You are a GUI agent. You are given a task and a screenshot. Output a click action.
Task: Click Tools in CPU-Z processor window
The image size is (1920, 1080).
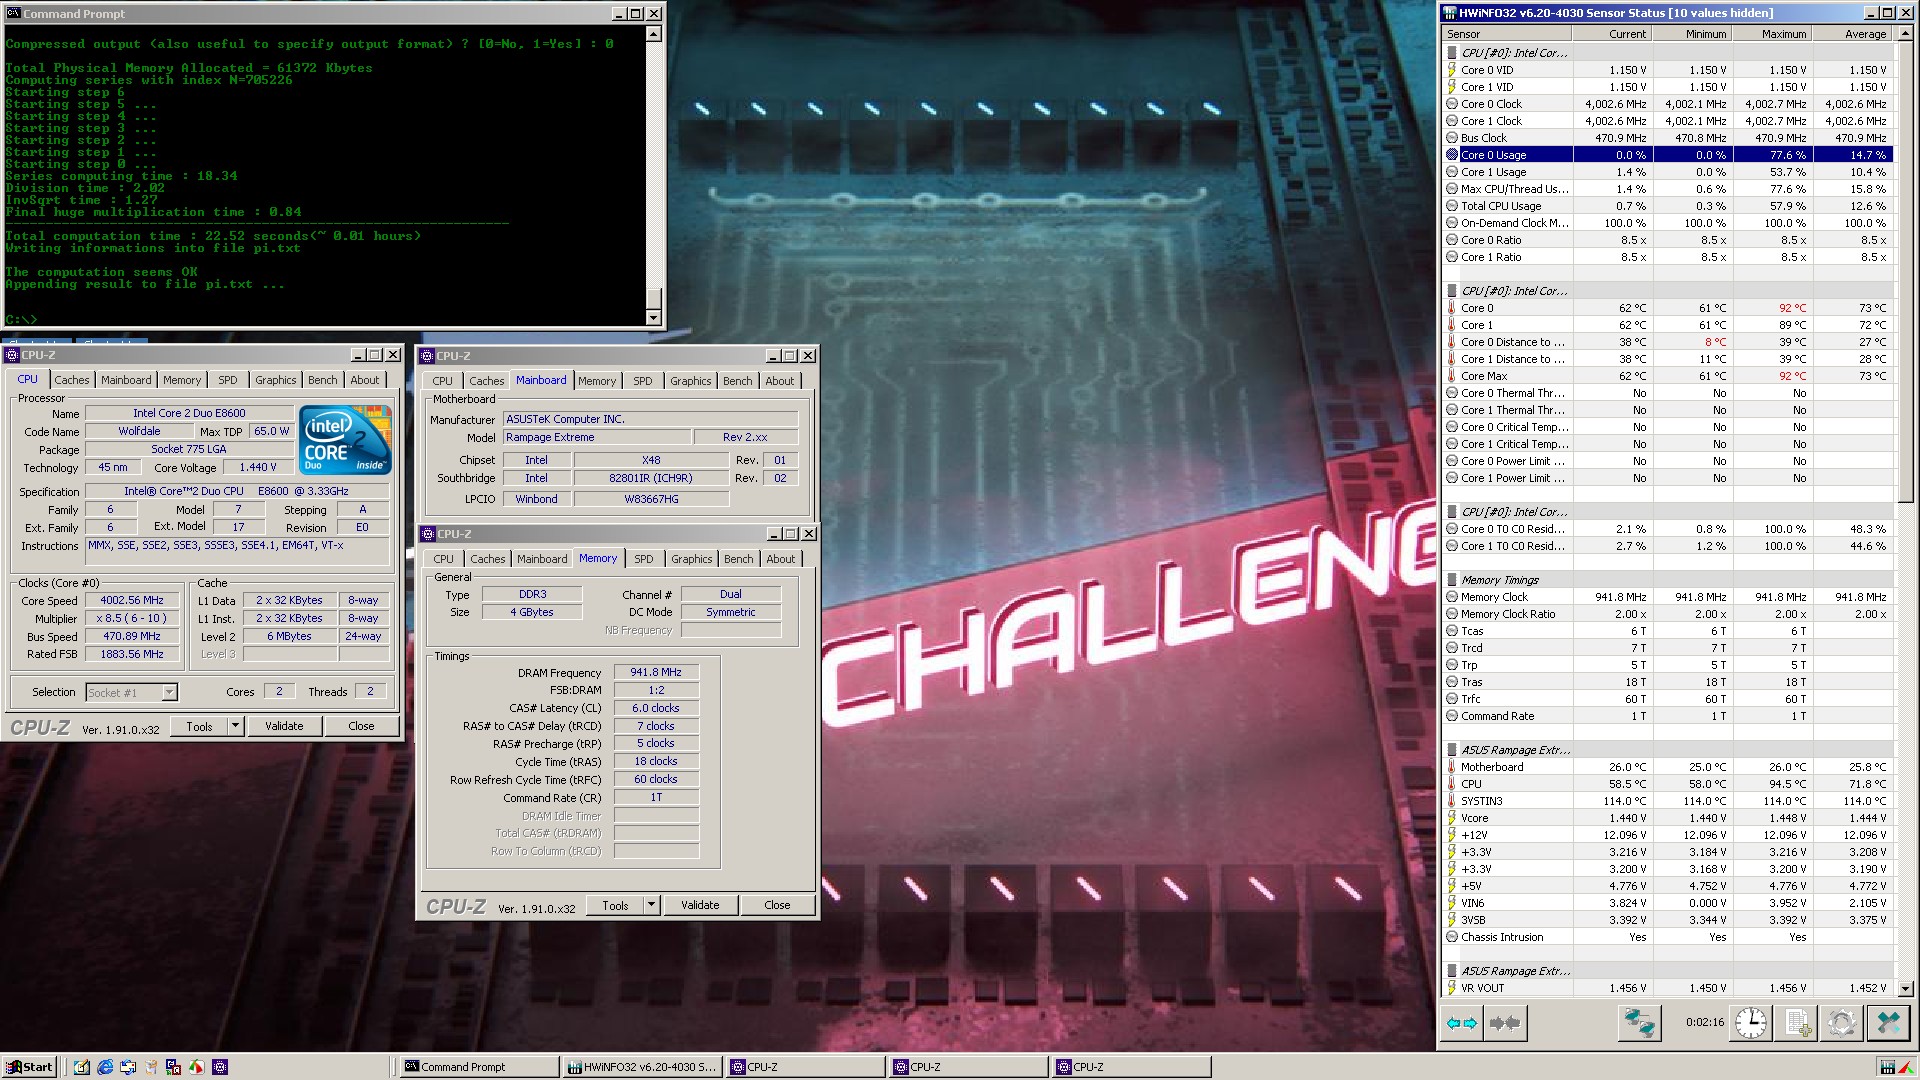pyautogui.click(x=199, y=726)
